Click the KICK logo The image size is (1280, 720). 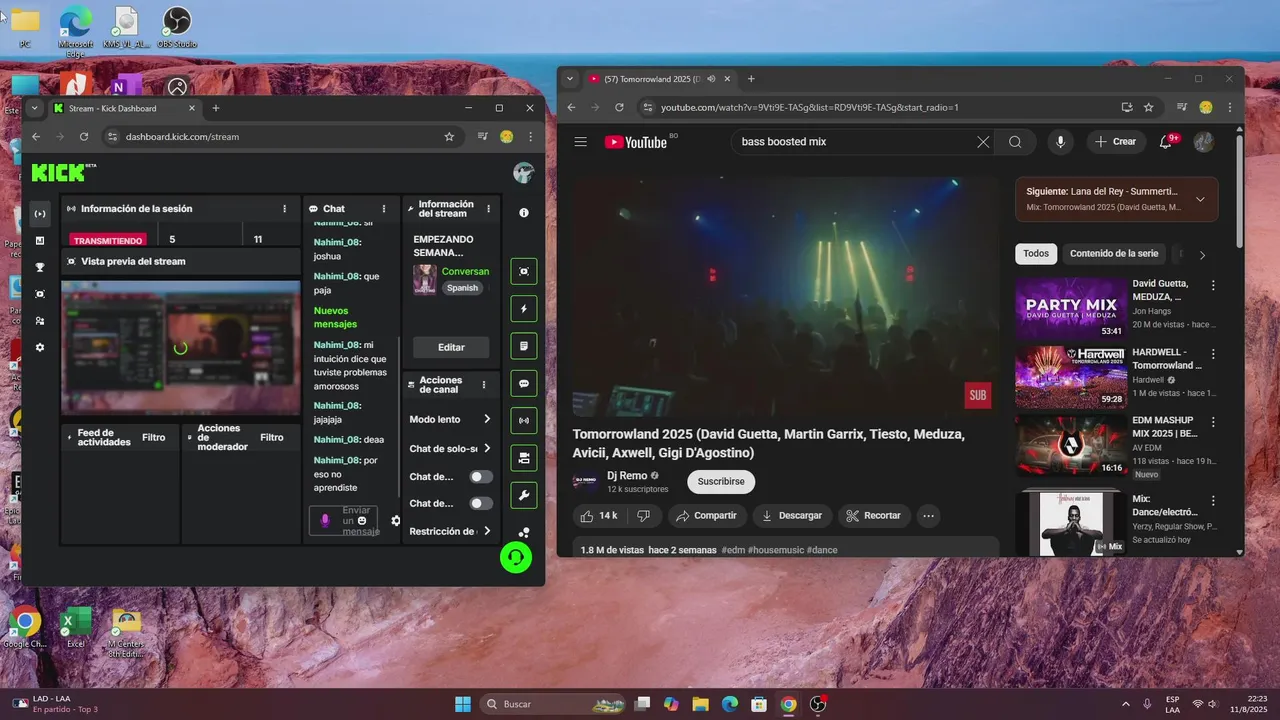click(x=59, y=173)
